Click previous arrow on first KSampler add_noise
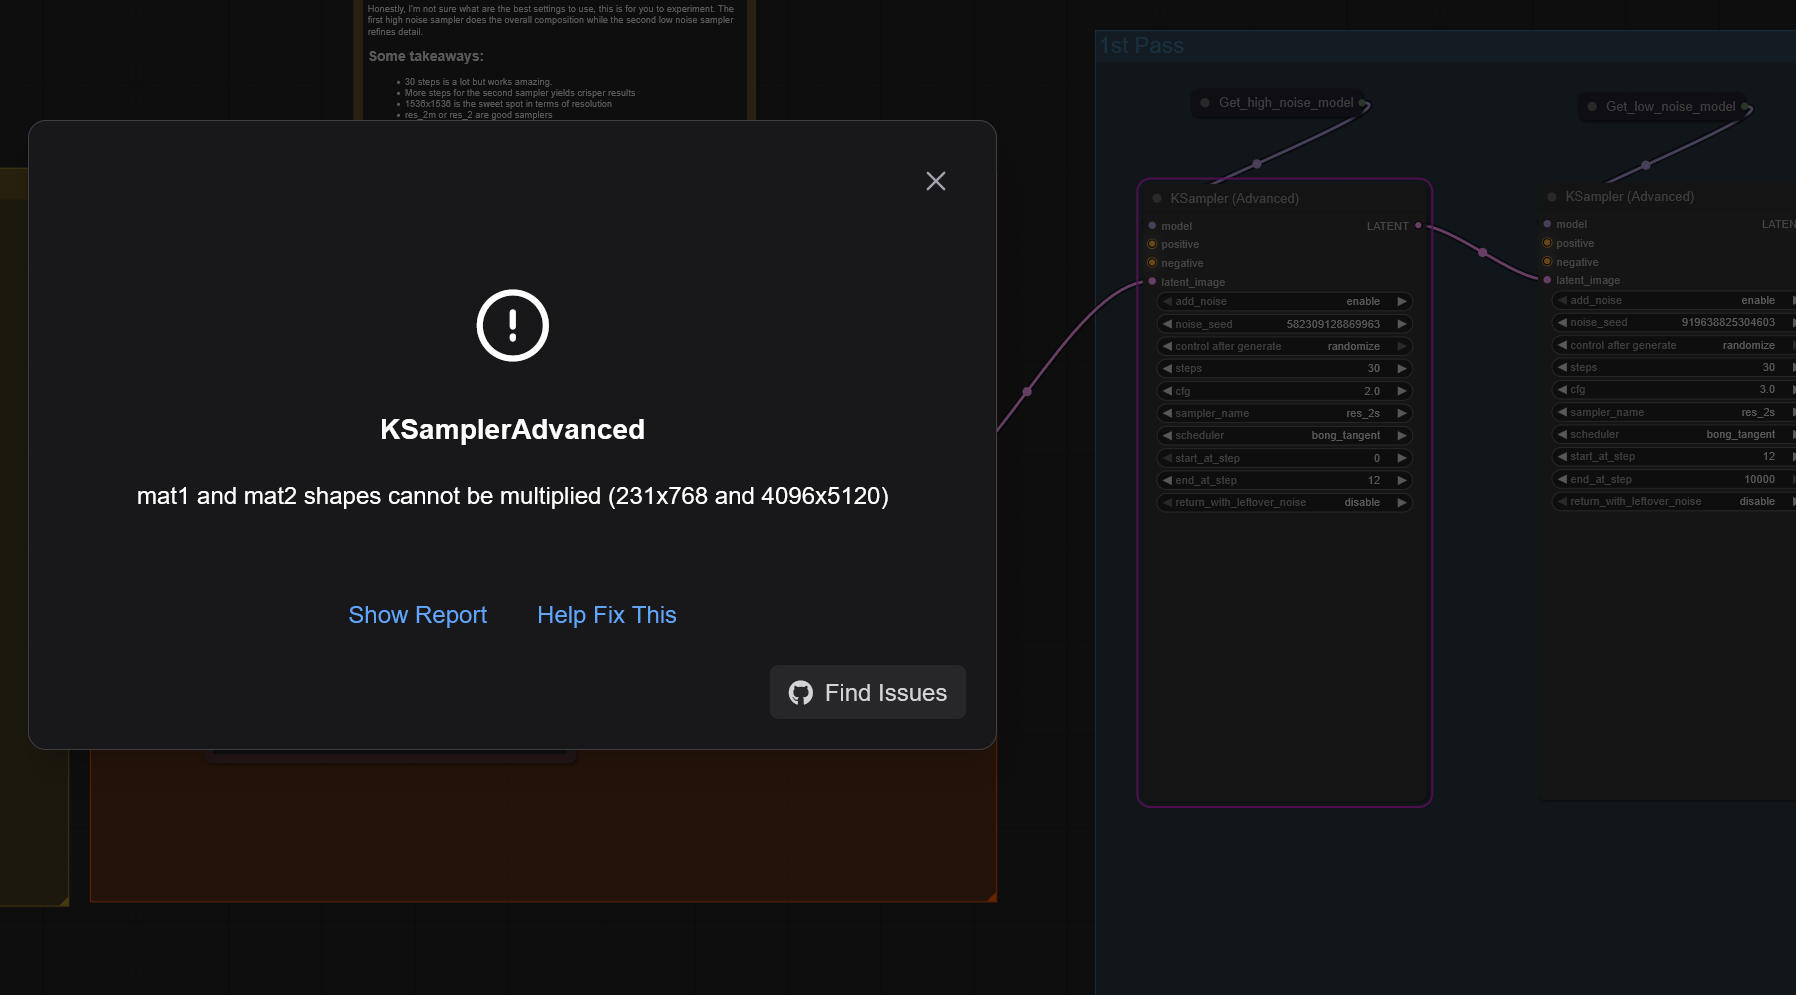Image resolution: width=1796 pixels, height=995 pixels. click(1167, 301)
